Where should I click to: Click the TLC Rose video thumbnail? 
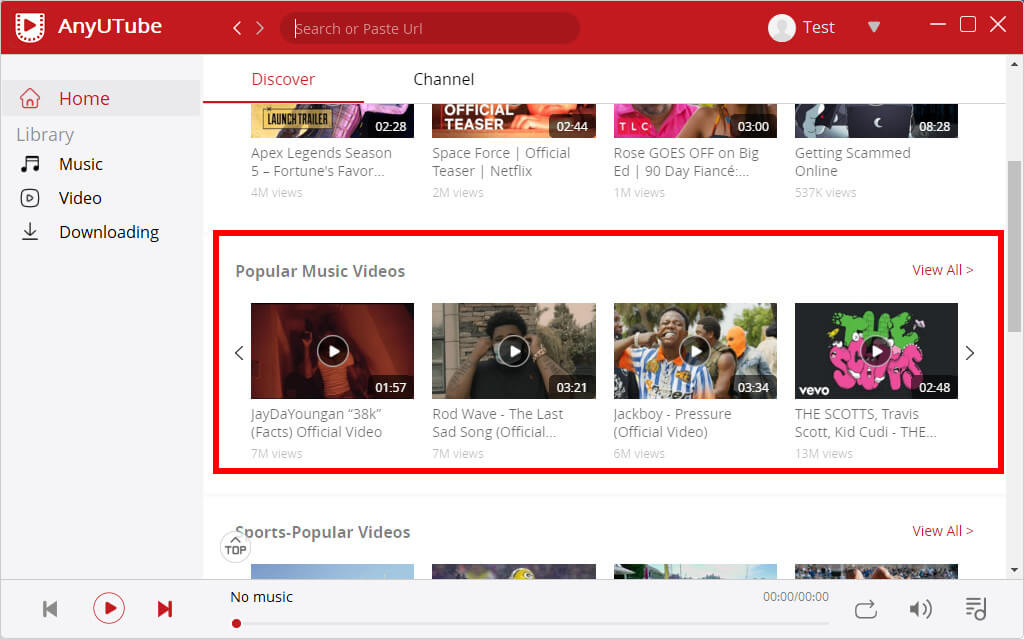pyautogui.click(x=695, y=121)
